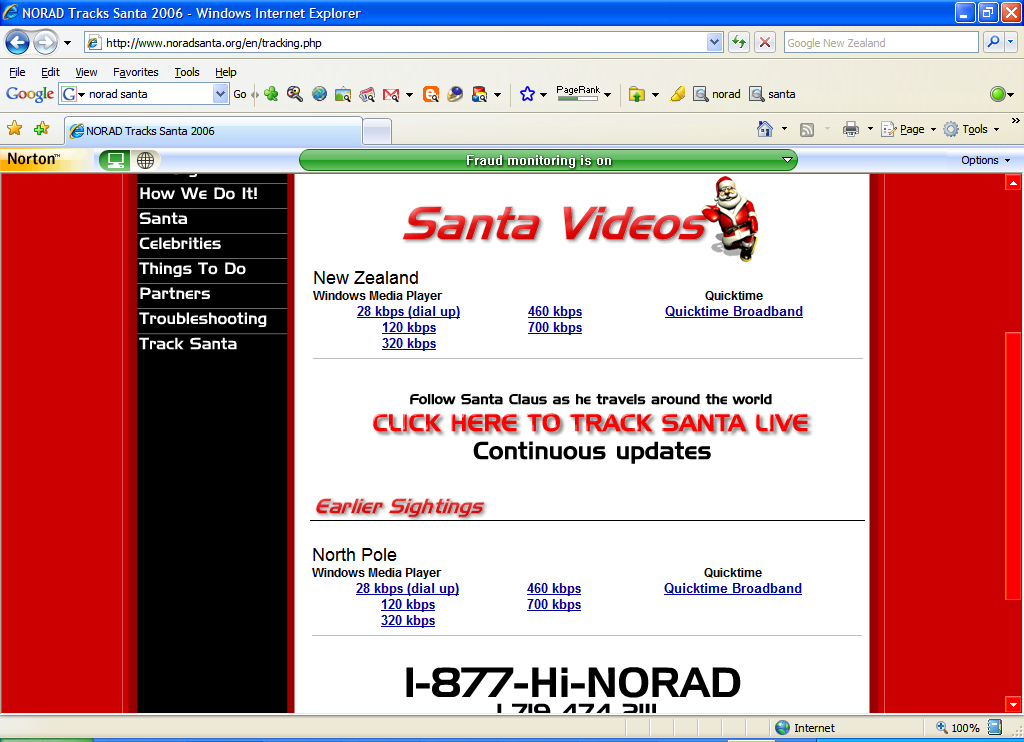Open the File menu
1024x742 pixels.
pyautogui.click(x=17, y=72)
